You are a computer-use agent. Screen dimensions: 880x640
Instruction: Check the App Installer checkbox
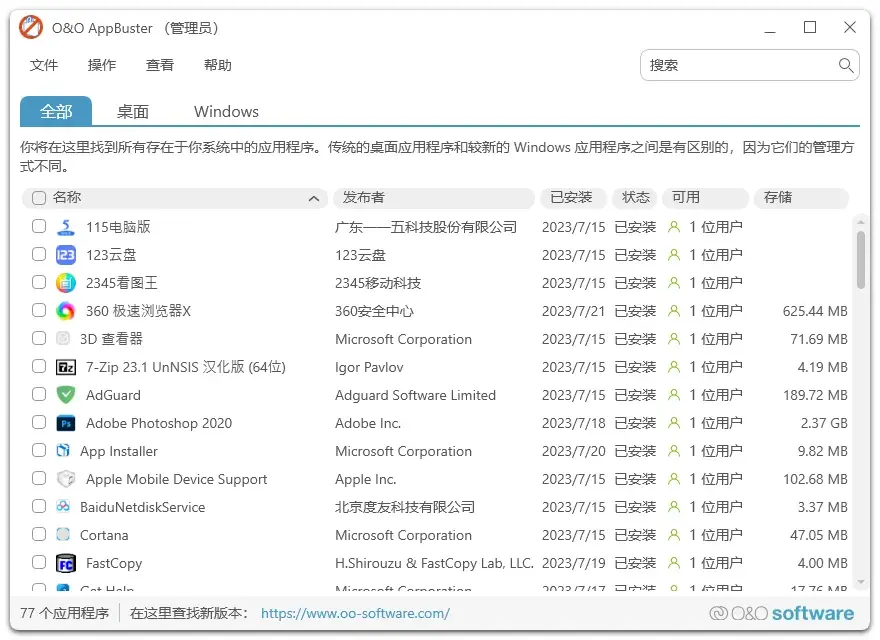point(39,450)
